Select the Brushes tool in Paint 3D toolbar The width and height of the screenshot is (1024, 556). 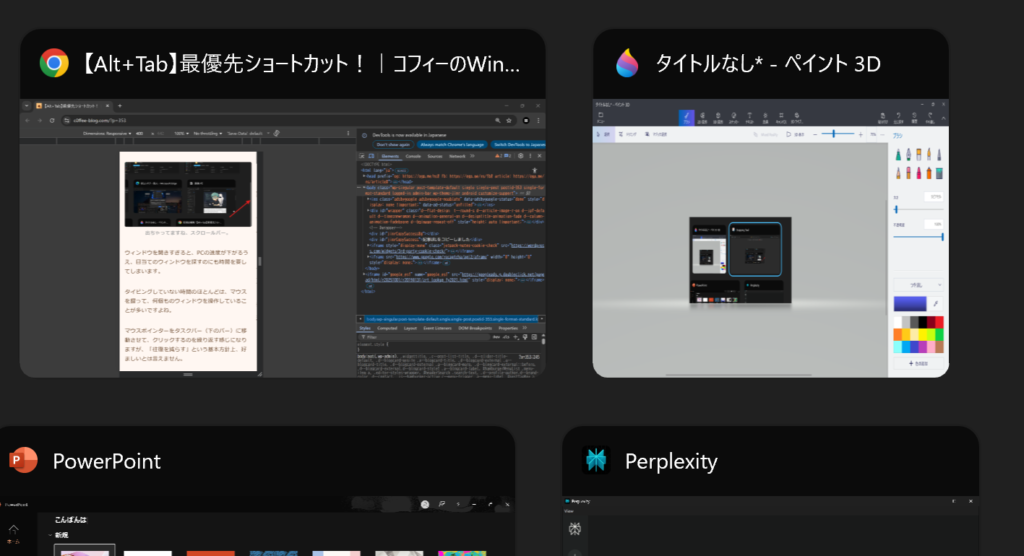pyautogui.click(x=686, y=118)
